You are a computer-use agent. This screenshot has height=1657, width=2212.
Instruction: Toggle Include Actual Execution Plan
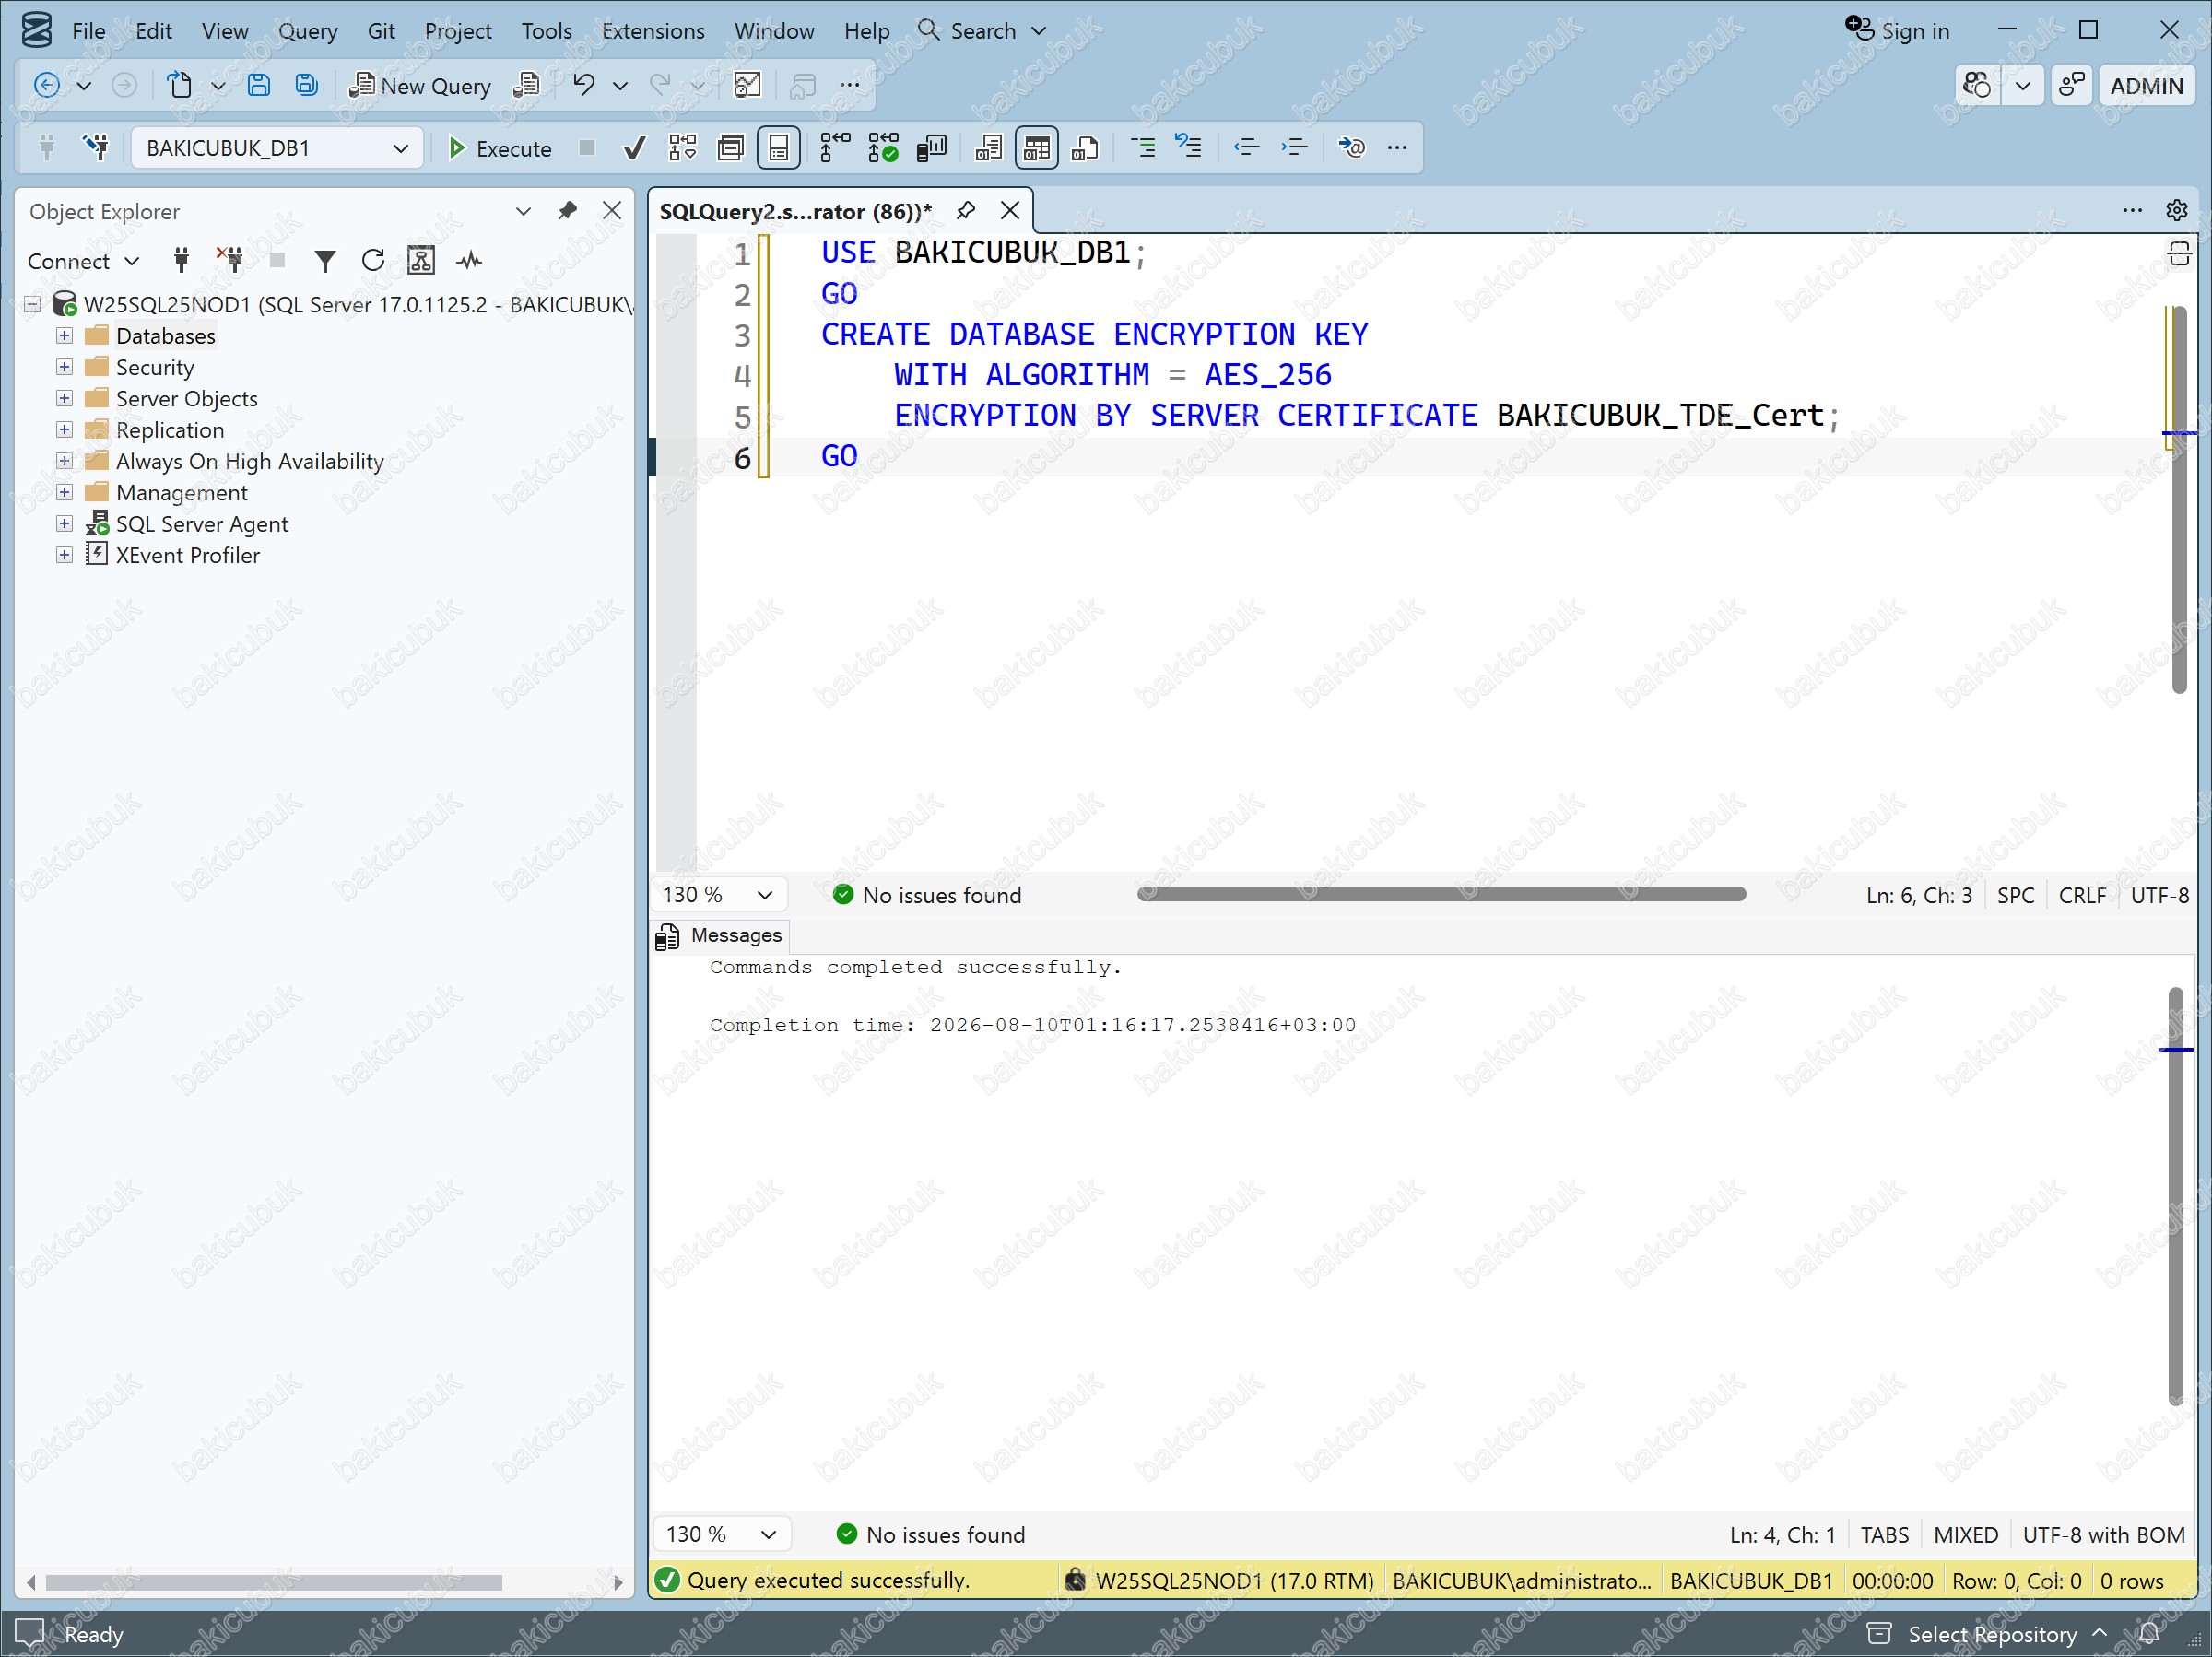point(834,148)
